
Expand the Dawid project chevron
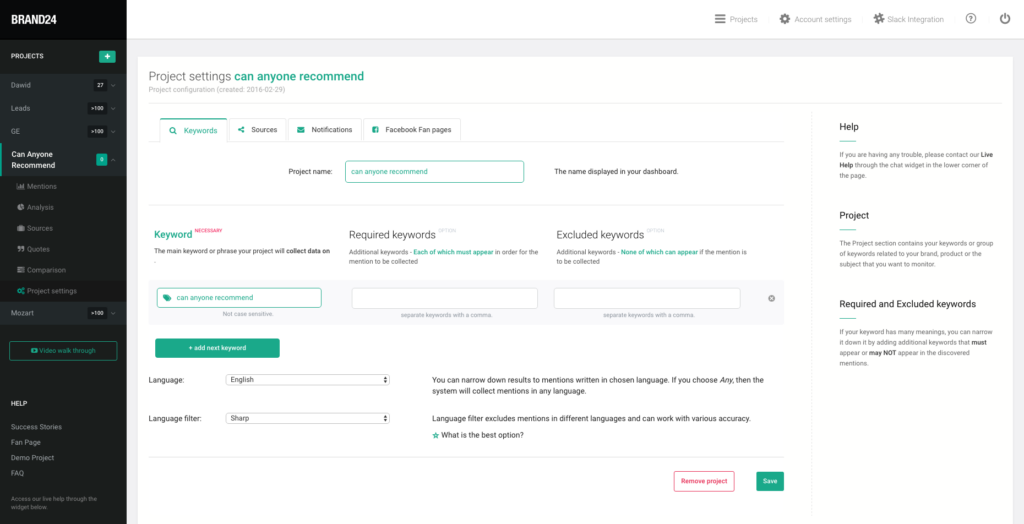click(113, 85)
